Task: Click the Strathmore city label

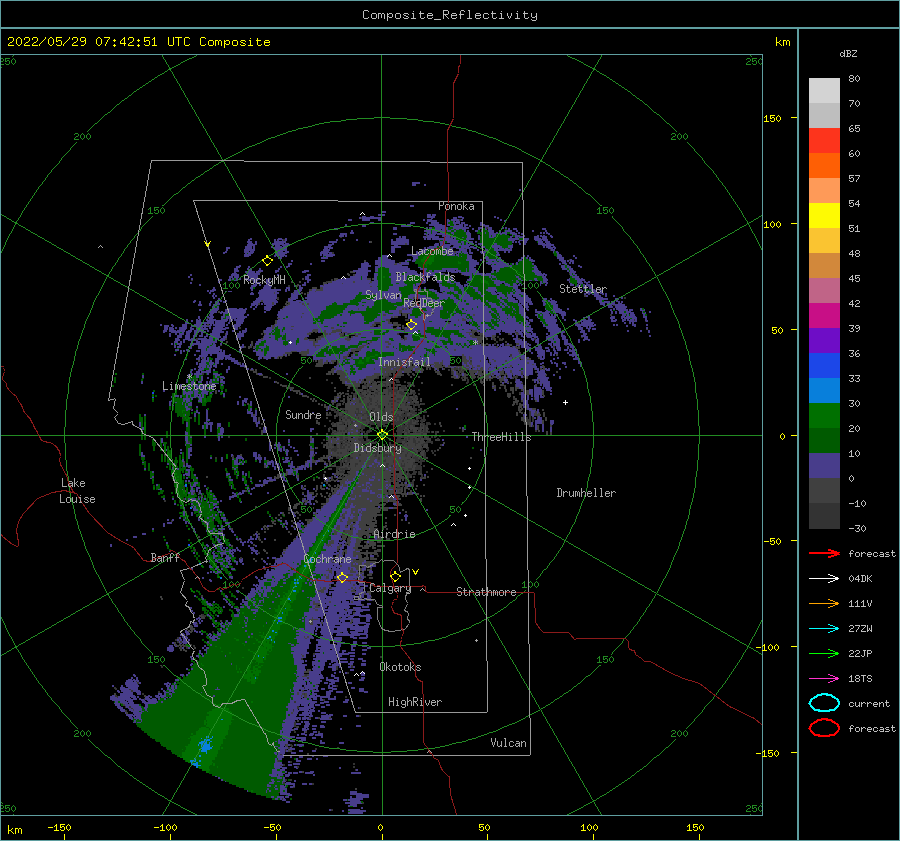Action: [x=486, y=592]
